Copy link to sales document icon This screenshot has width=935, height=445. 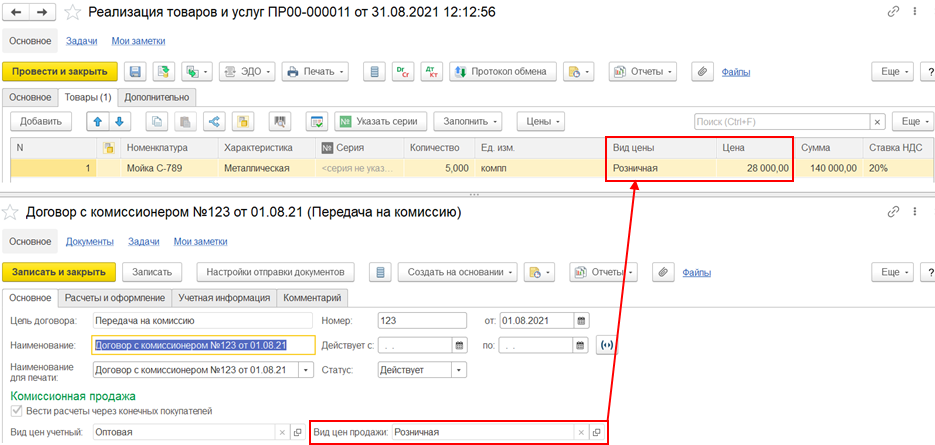pos(893,12)
